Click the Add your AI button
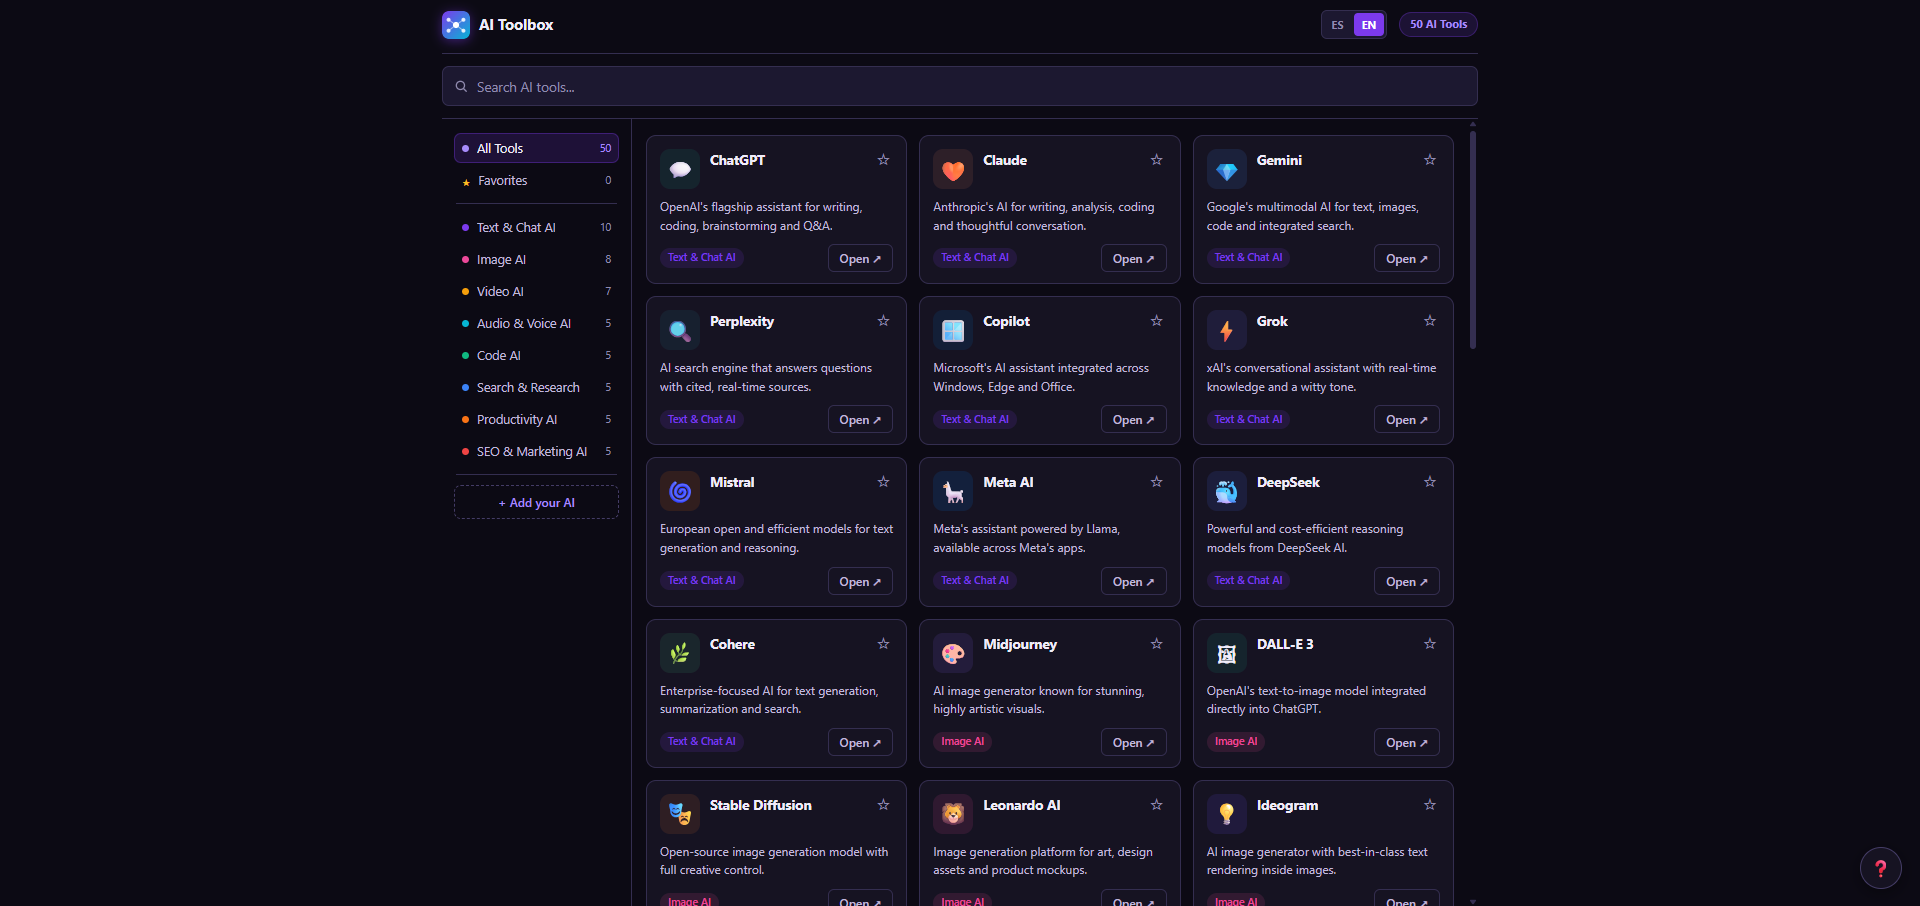 [536, 503]
